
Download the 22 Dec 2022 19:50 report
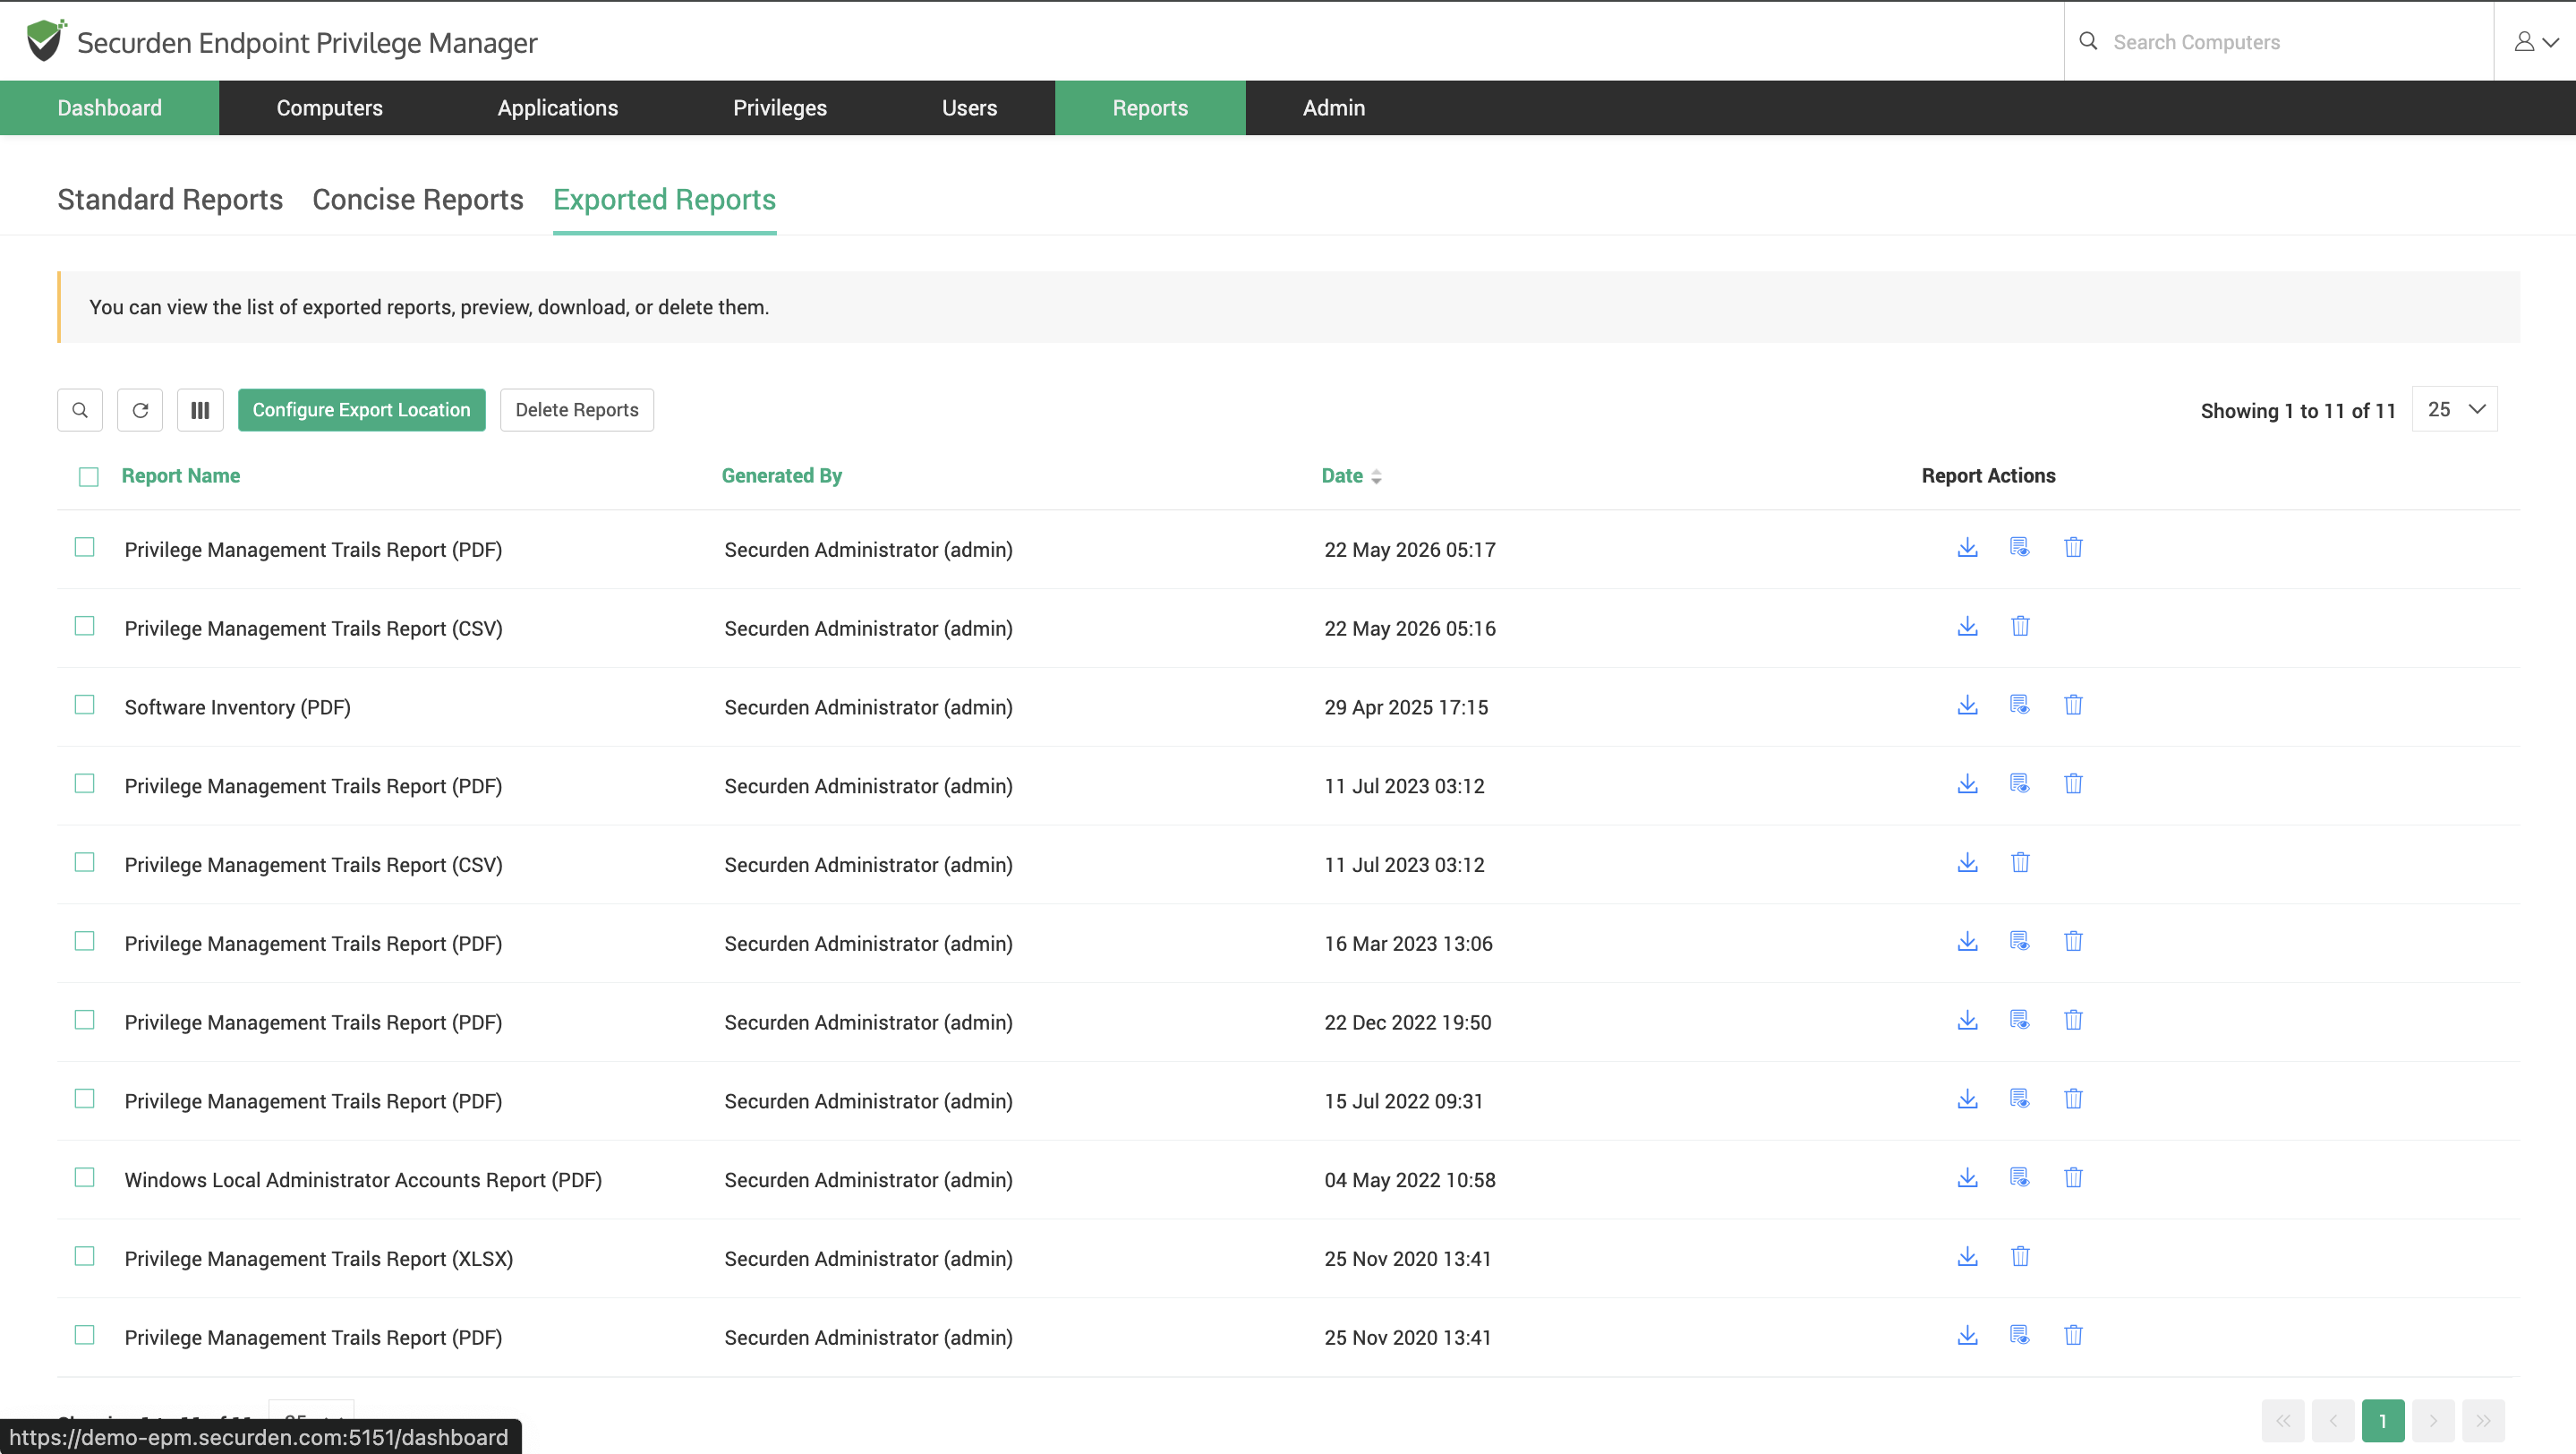coord(1967,1021)
